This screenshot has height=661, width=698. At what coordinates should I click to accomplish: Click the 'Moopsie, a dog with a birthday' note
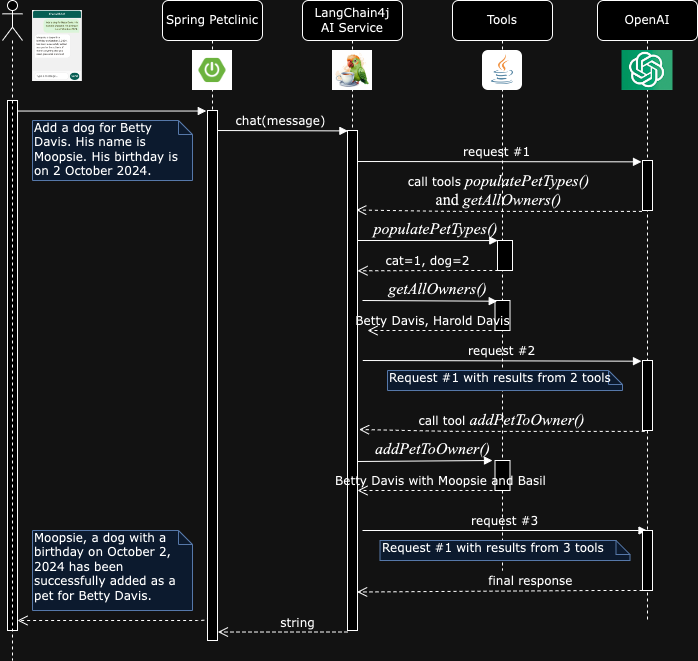coord(112,570)
